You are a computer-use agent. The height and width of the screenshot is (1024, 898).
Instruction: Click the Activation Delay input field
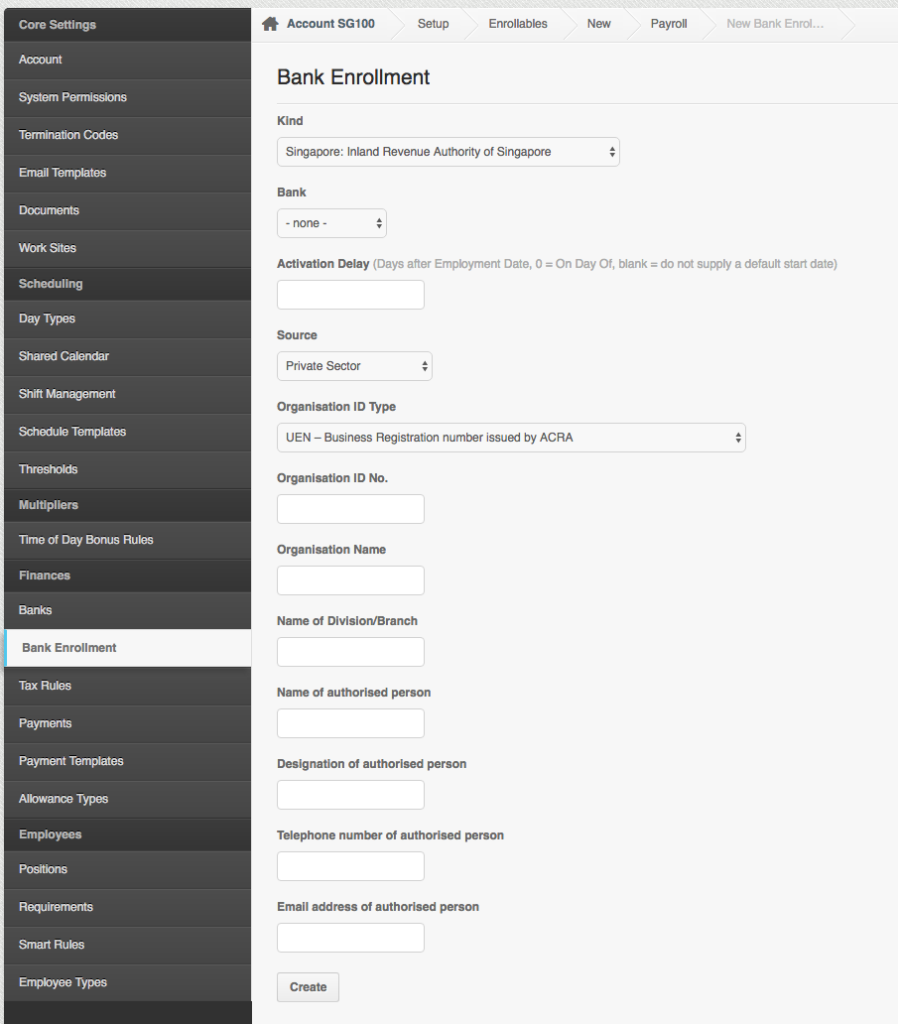[x=350, y=294]
